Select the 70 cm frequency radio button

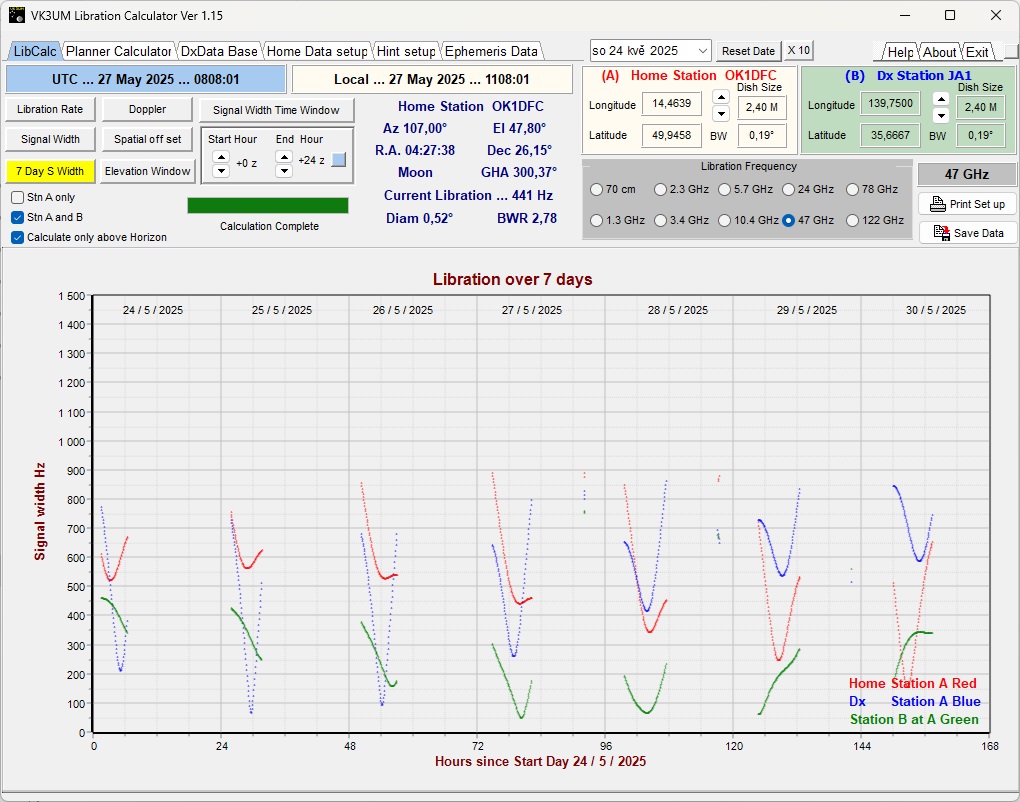[x=597, y=189]
